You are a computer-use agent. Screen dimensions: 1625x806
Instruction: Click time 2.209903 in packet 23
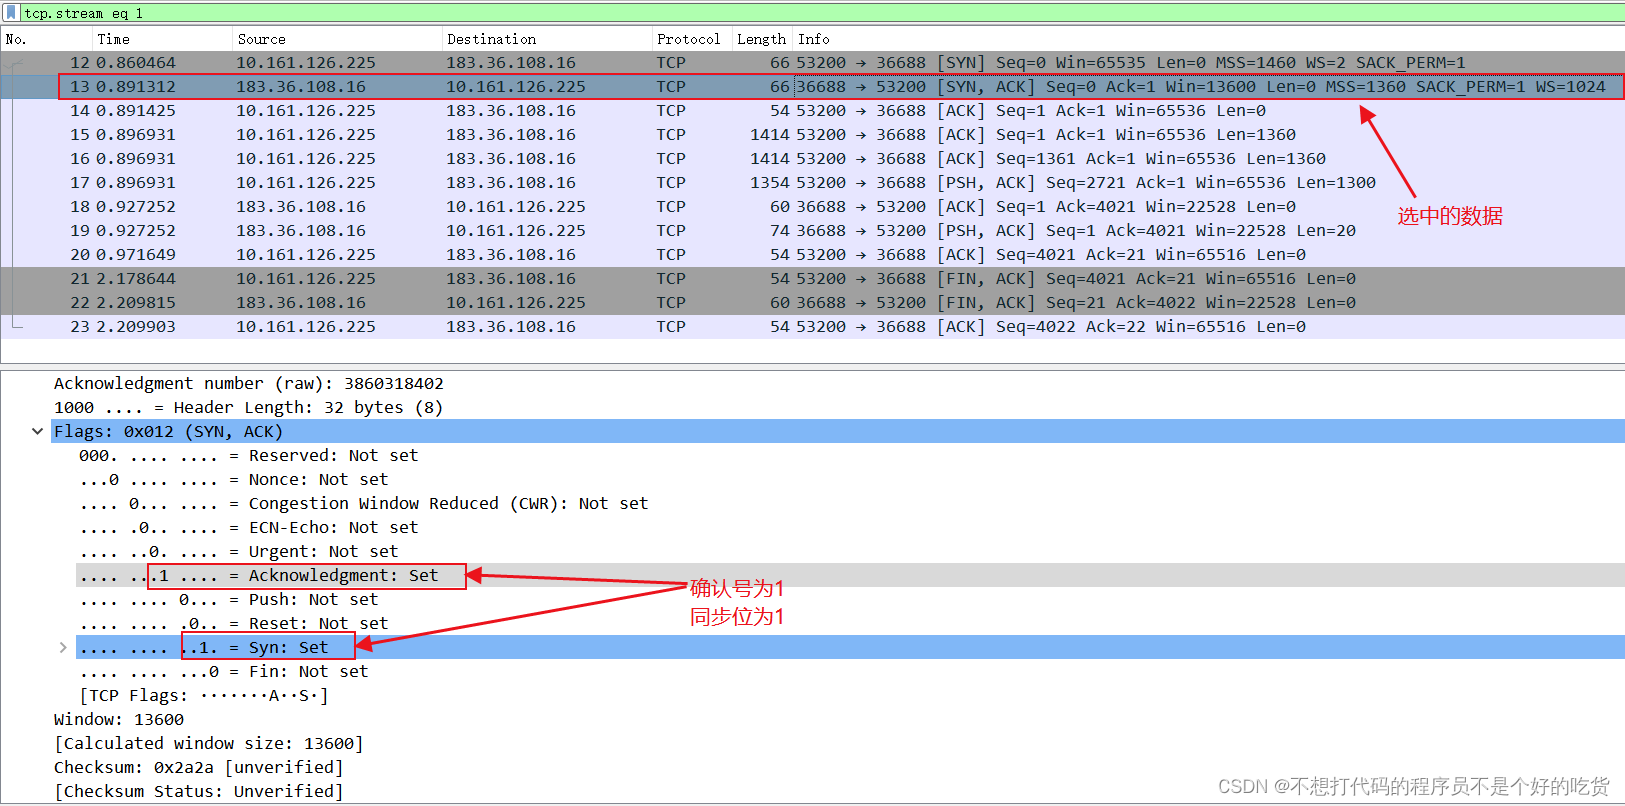136,327
